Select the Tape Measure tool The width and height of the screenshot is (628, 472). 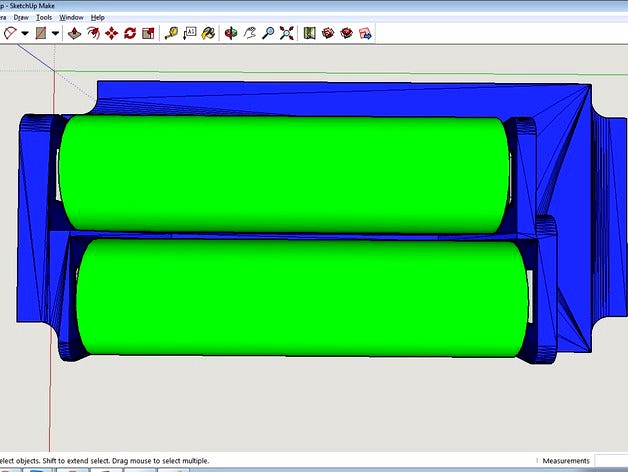point(172,33)
